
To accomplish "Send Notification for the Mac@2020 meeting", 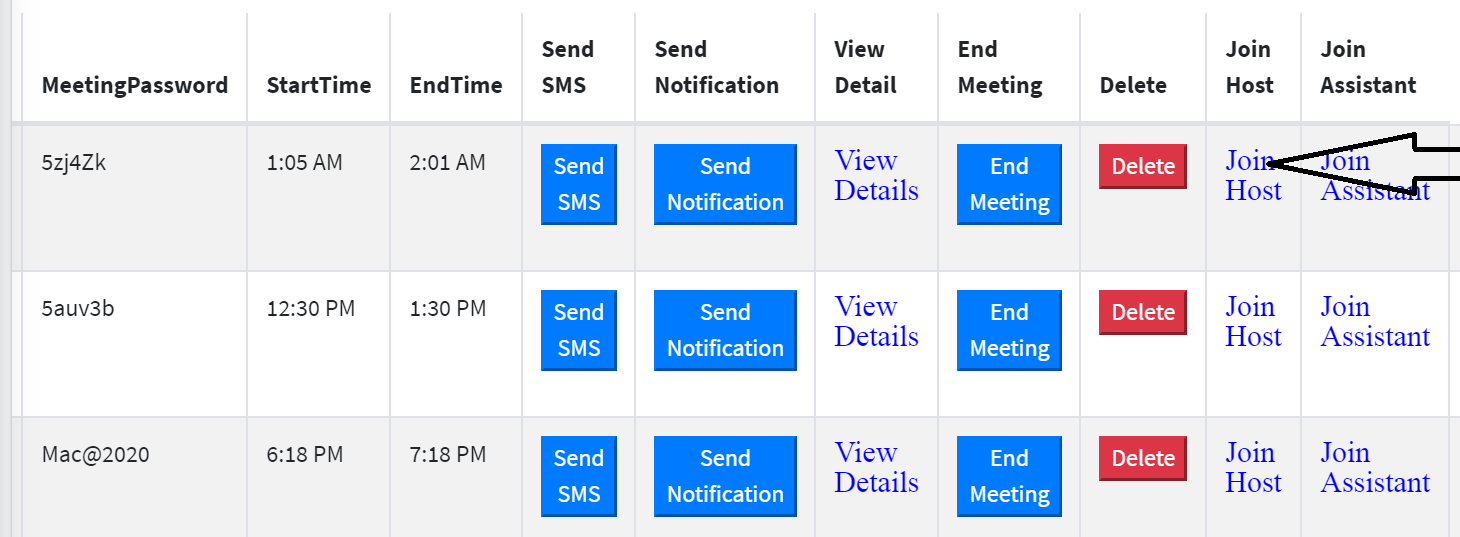I will pyautogui.click(x=725, y=476).
